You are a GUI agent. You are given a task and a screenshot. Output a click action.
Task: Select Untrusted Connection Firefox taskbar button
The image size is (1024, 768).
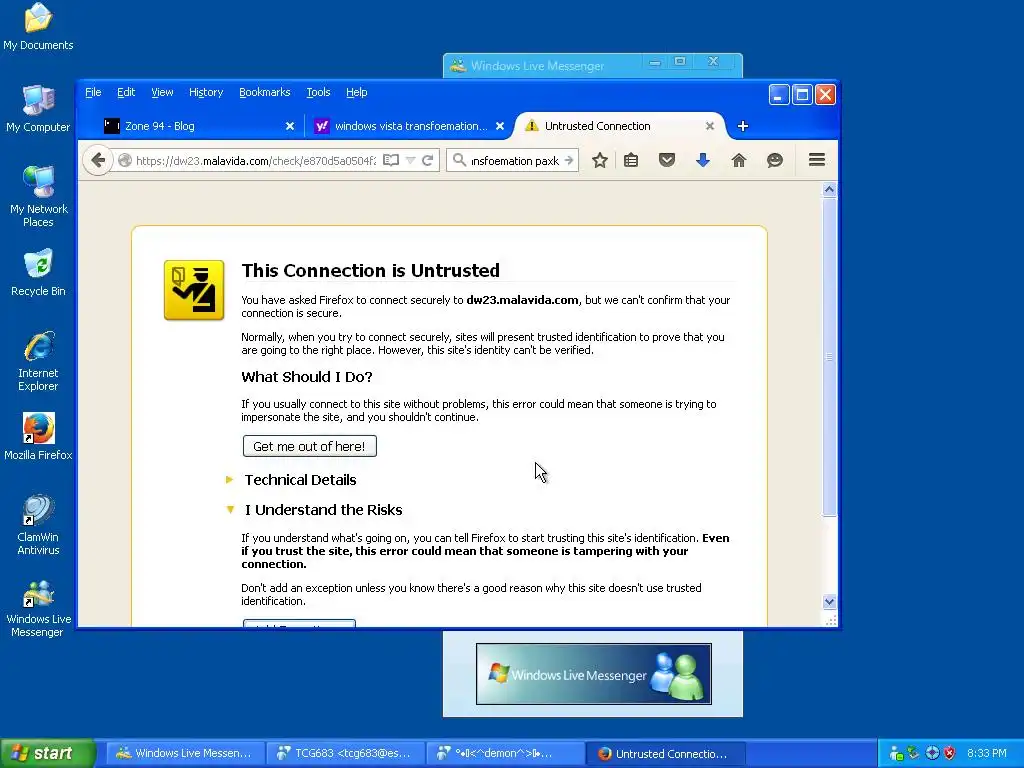[665, 754]
